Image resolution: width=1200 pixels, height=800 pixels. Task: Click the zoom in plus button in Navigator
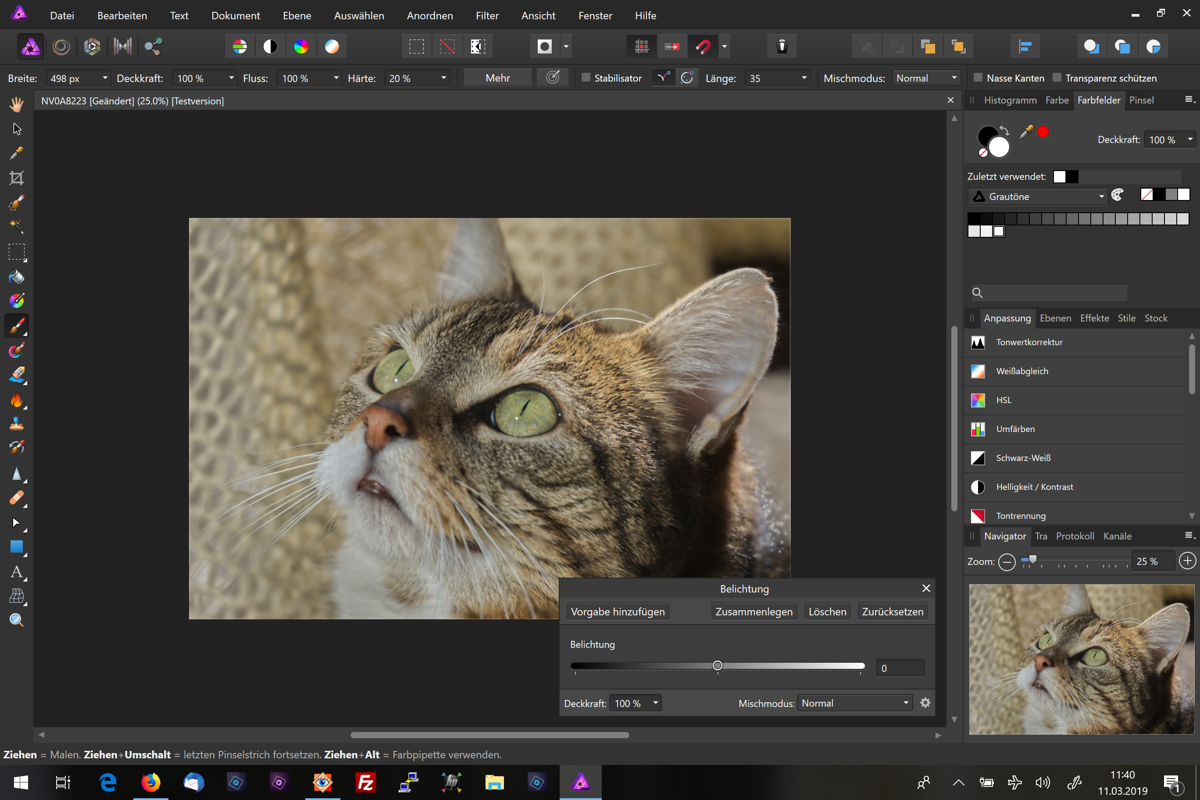[1187, 561]
